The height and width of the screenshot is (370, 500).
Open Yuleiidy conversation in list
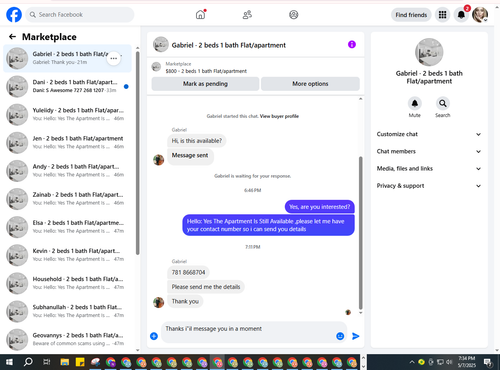[68, 114]
